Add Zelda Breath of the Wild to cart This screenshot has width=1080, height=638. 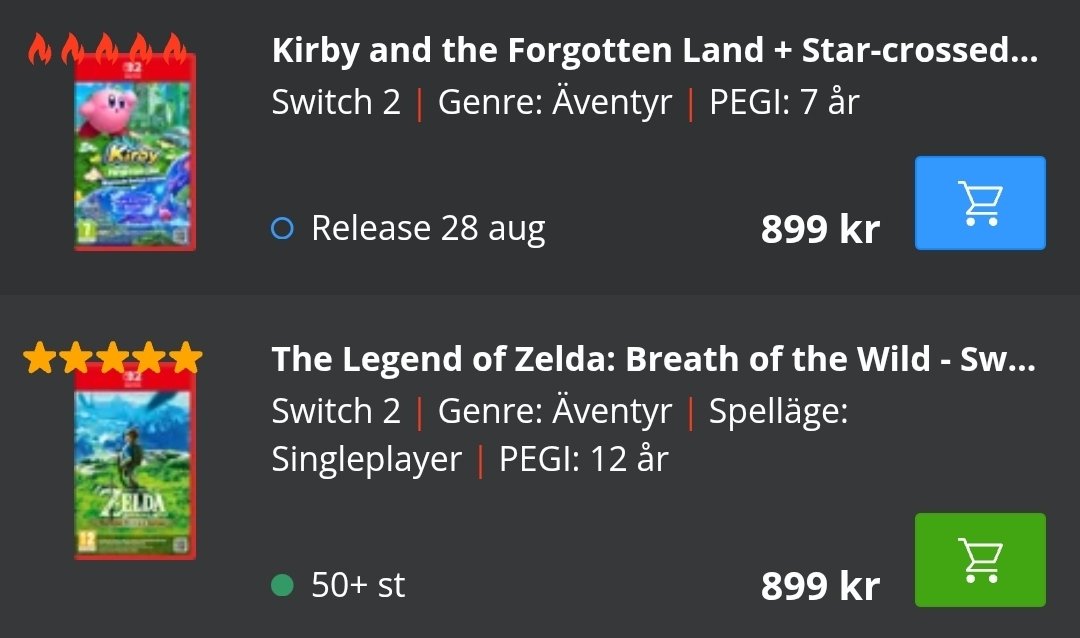pos(980,559)
